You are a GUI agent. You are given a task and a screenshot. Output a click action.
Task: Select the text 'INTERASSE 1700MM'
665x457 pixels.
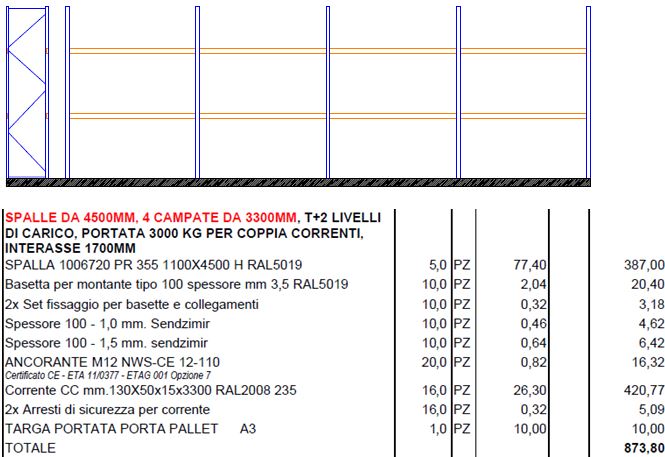pyautogui.click(x=70, y=248)
